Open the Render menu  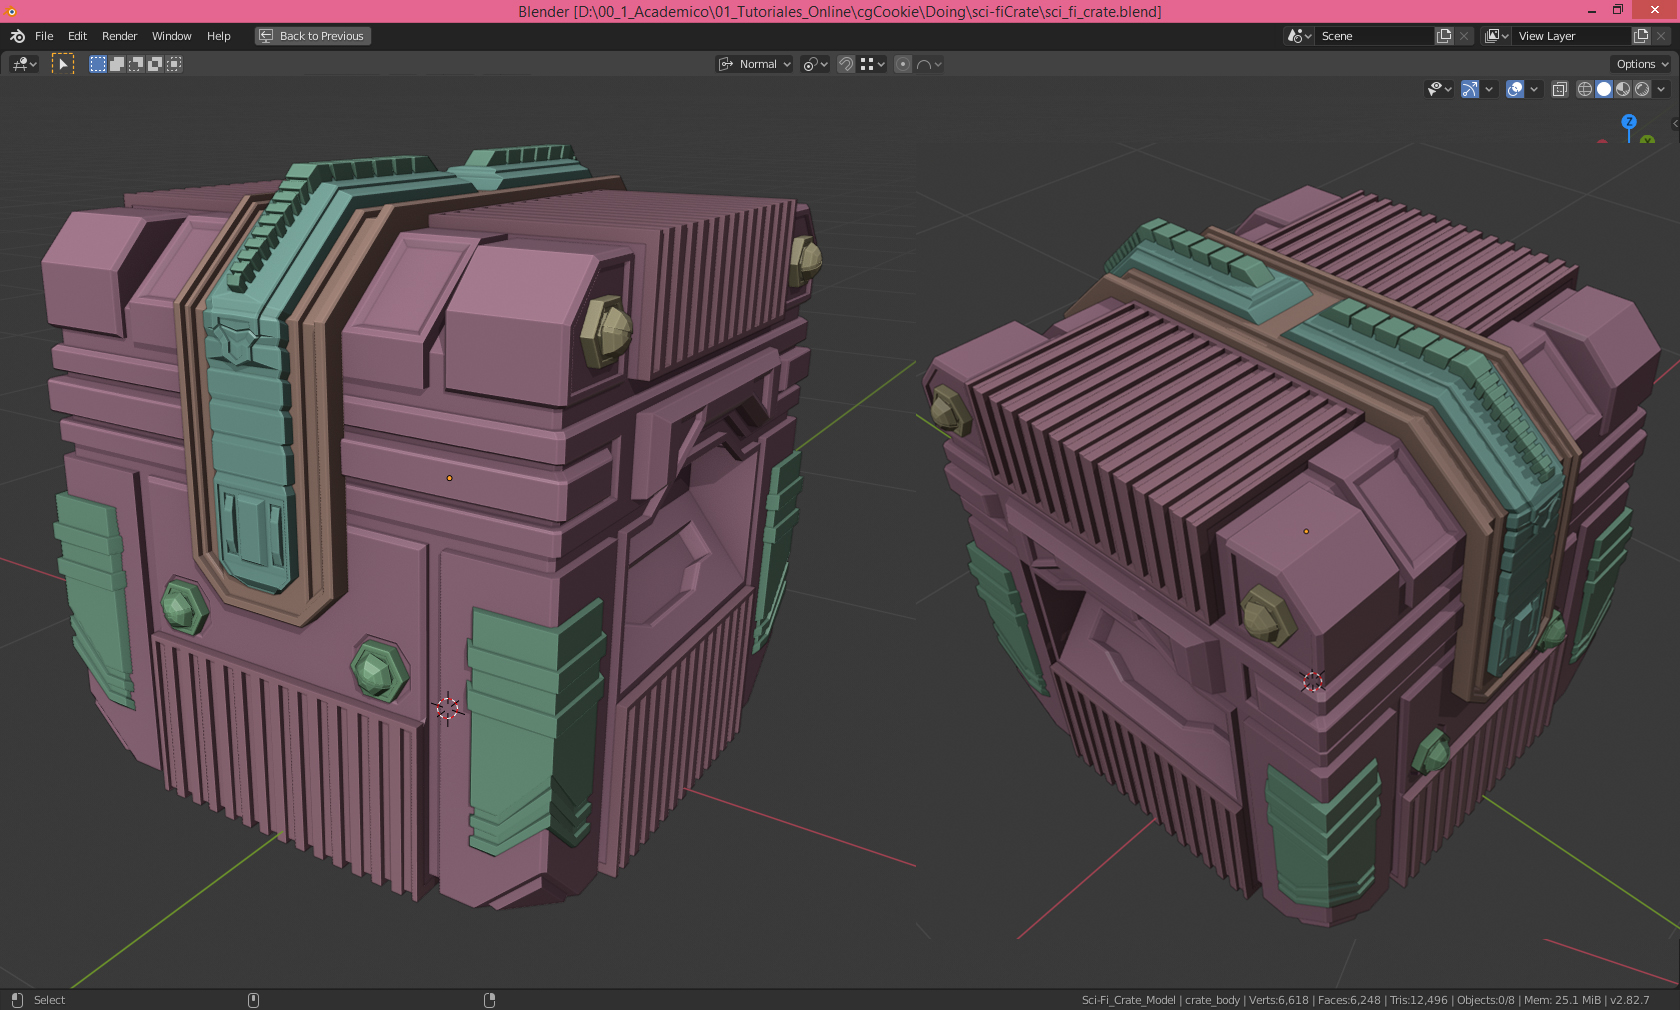pos(119,36)
